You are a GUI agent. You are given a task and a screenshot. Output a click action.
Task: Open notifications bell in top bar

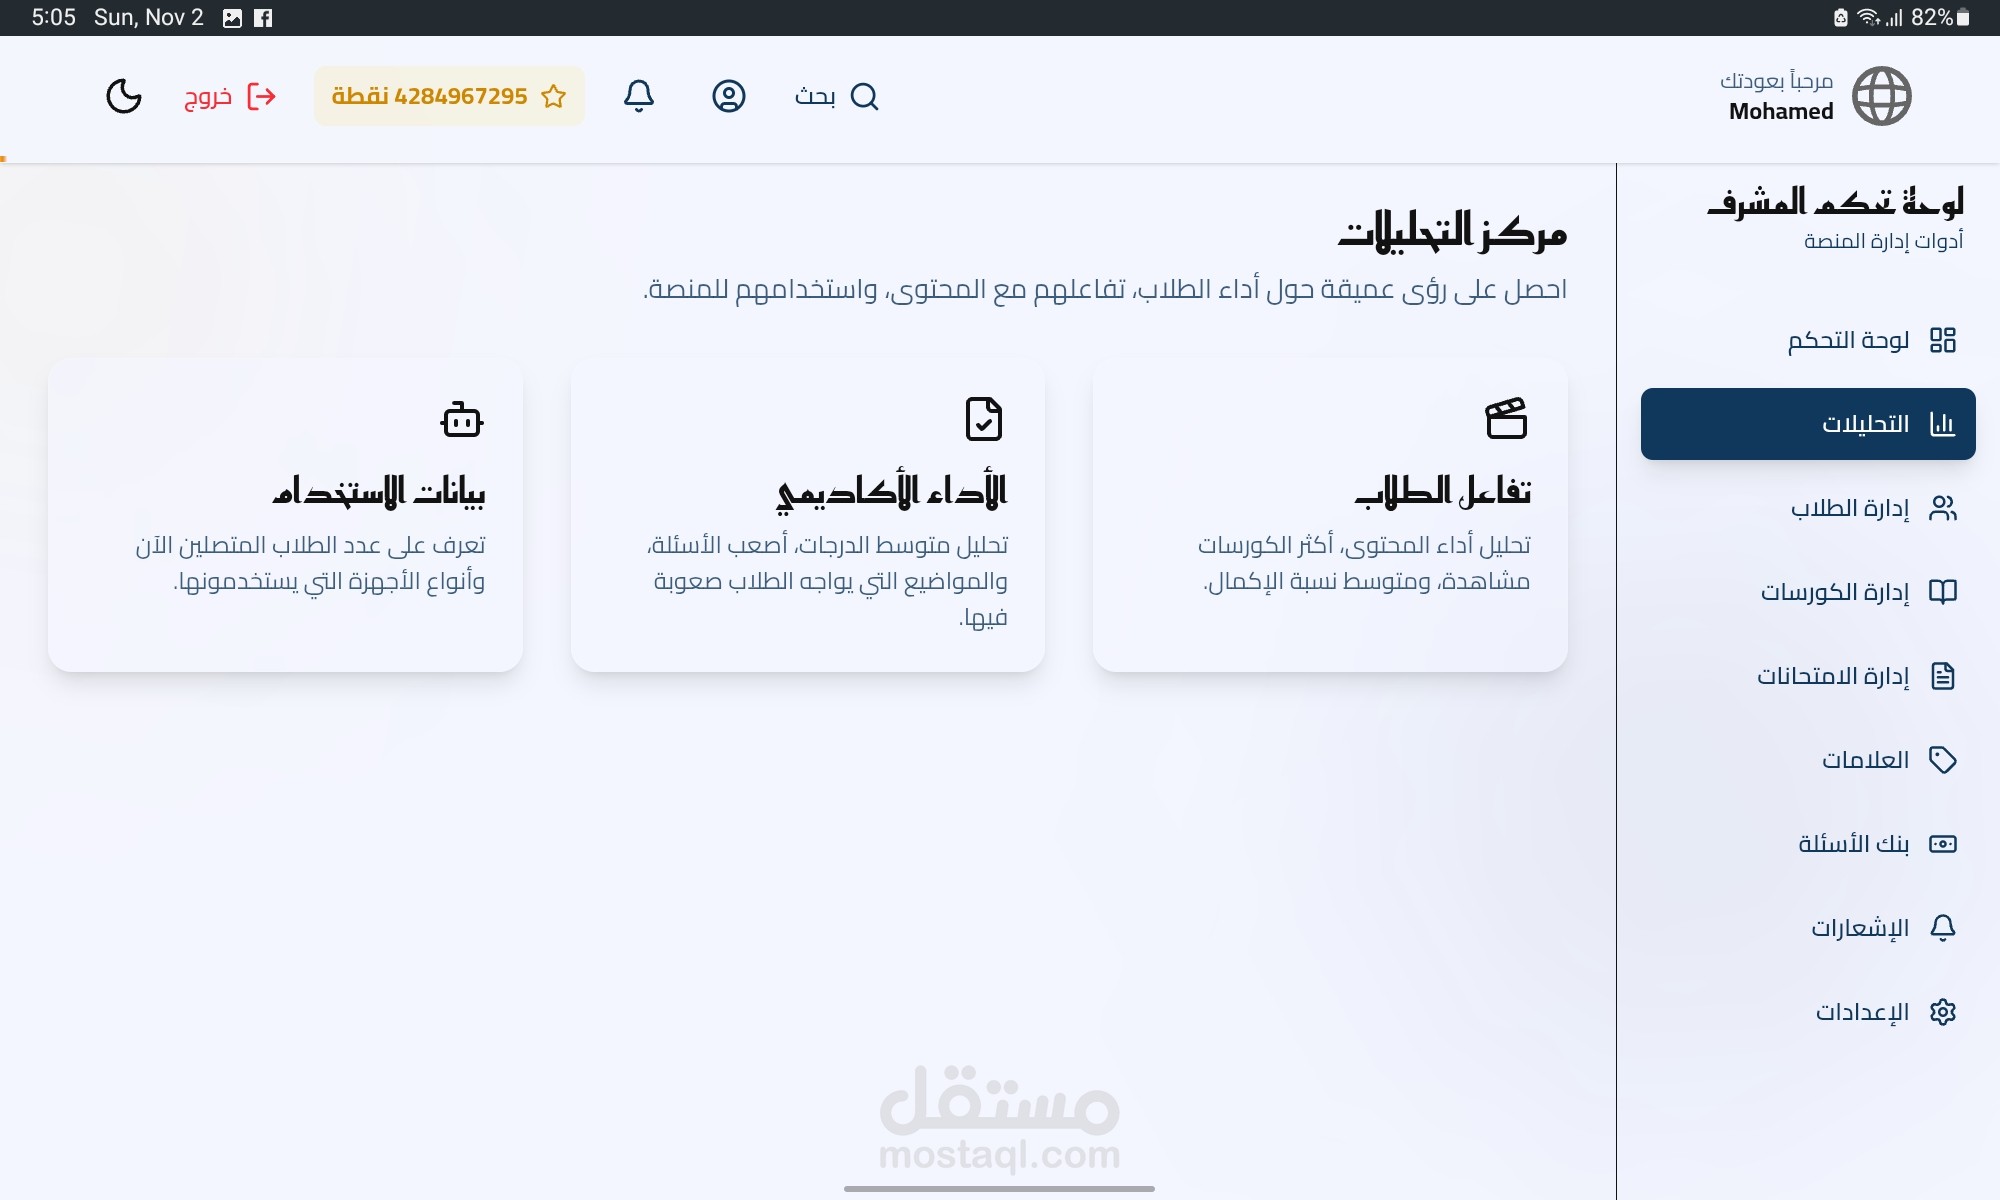point(639,96)
